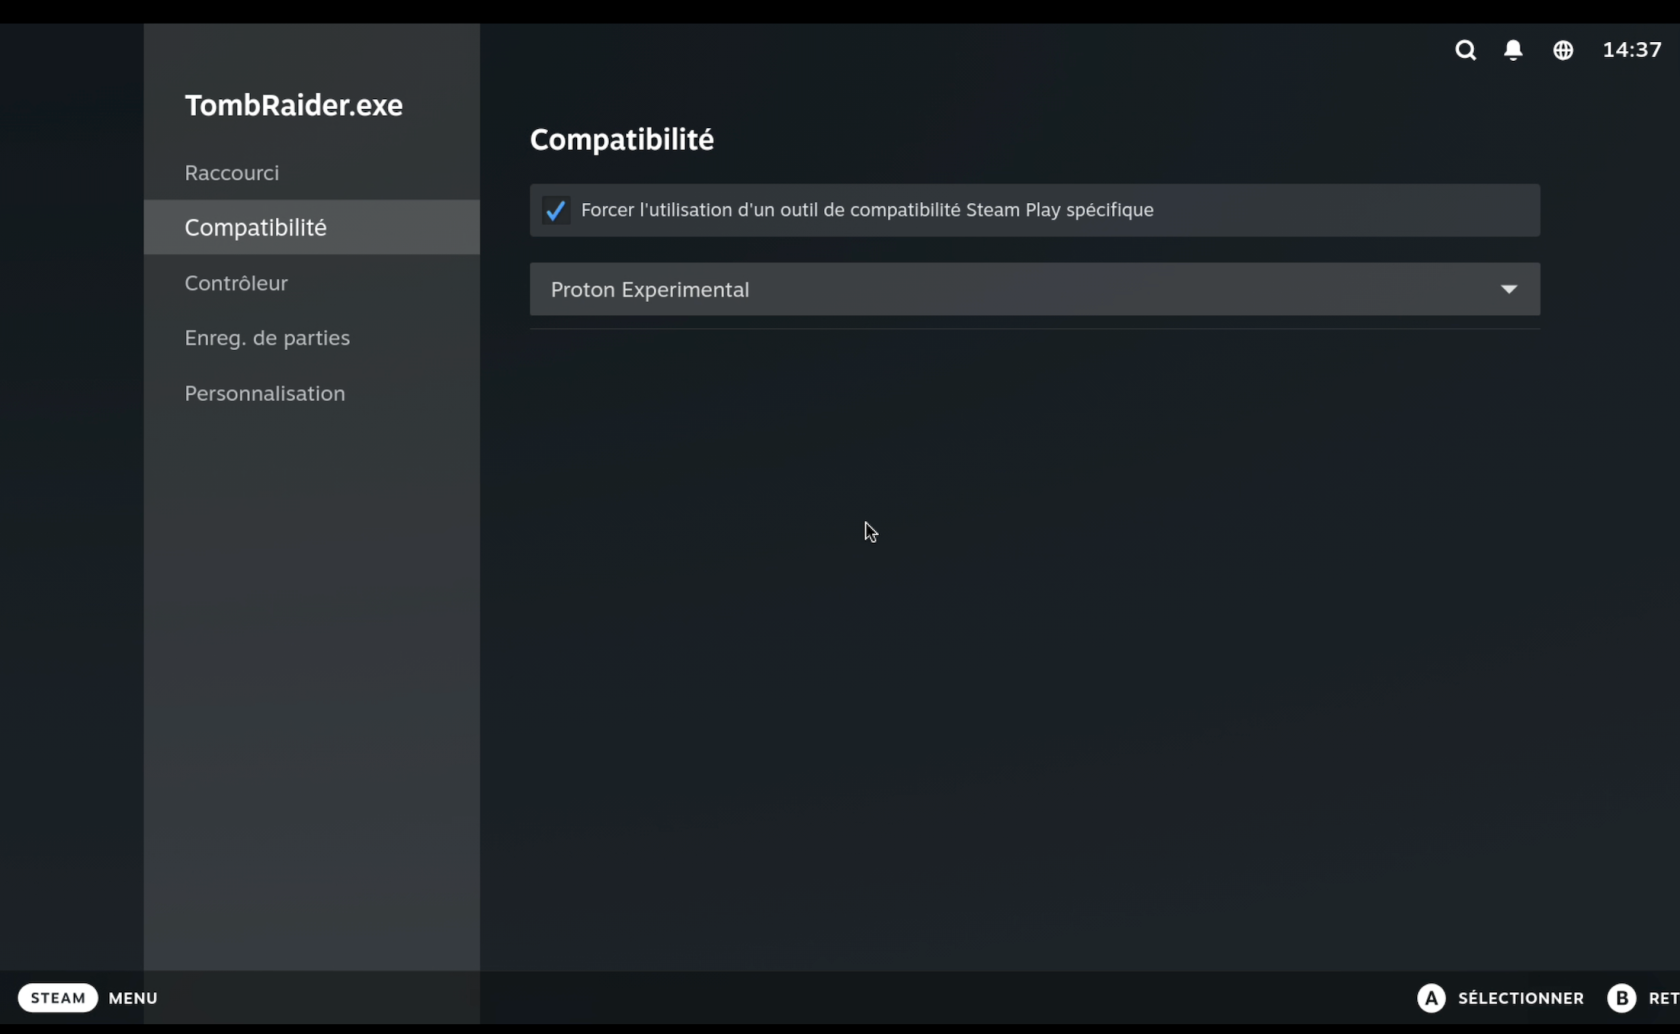Click the A button glyph
The image size is (1680, 1034).
1431,998
